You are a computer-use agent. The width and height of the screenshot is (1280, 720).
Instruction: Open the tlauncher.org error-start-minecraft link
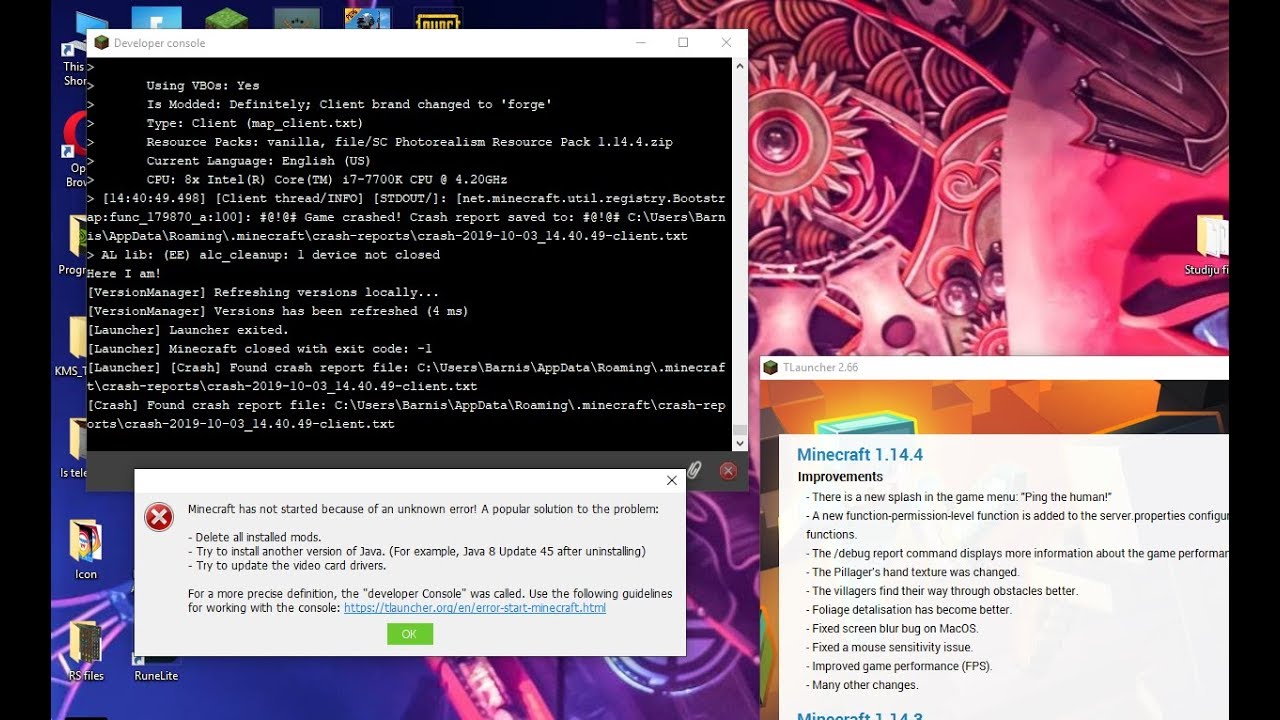tap(475, 608)
